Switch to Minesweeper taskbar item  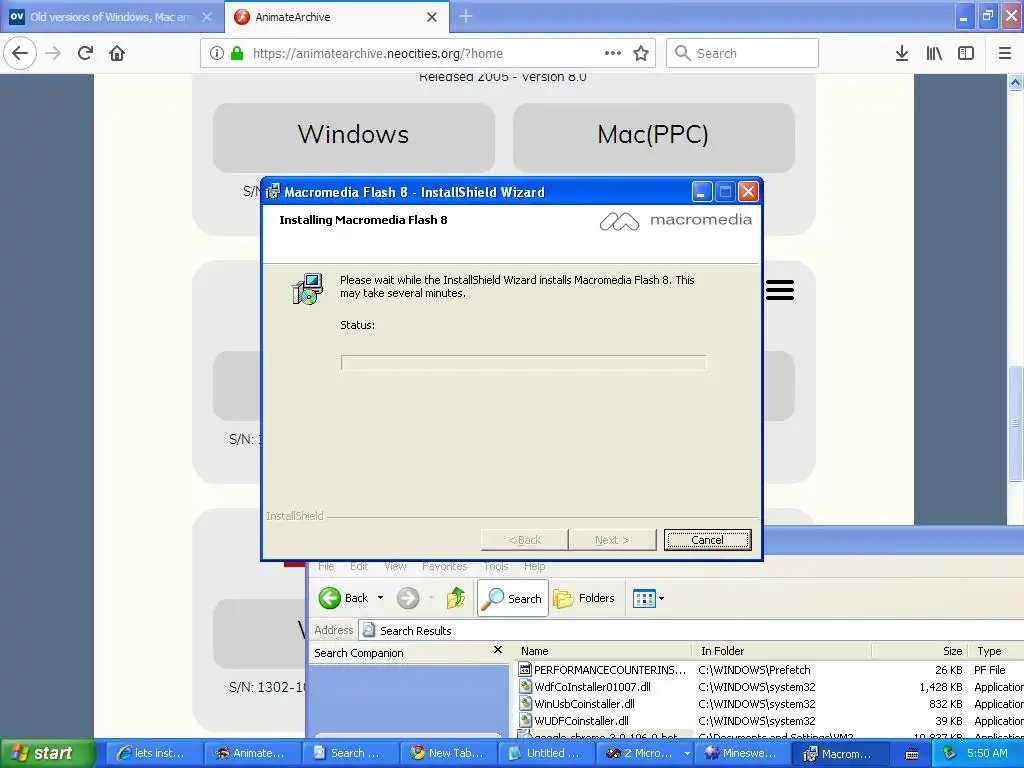coord(741,753)
